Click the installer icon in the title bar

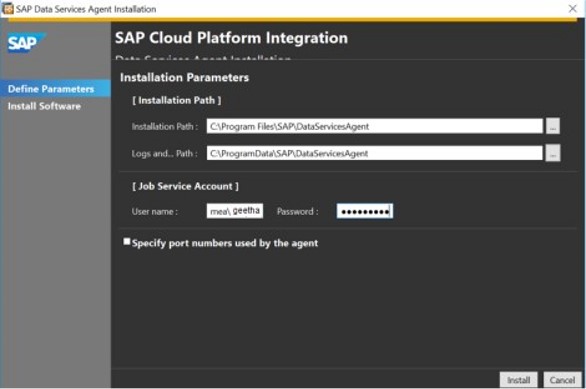click(7, 8)
